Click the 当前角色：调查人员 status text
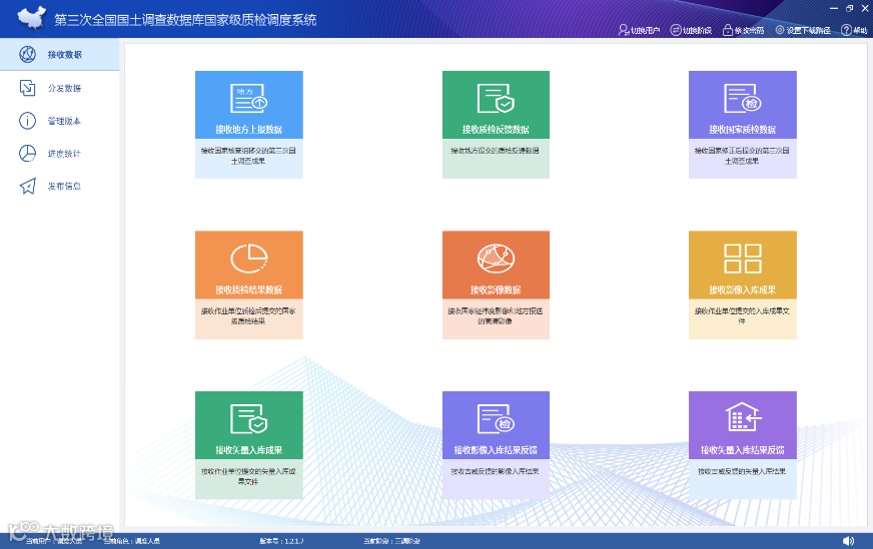The width and height of the screenshot is (873, 549). pyautogui.click(x=131, y=541)
